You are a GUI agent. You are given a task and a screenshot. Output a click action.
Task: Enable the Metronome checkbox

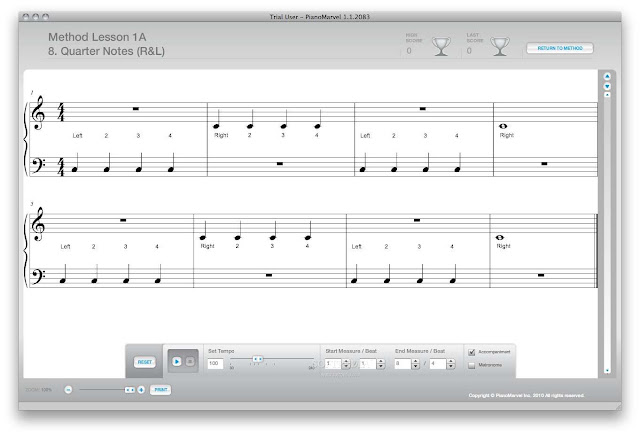[472, 365]
